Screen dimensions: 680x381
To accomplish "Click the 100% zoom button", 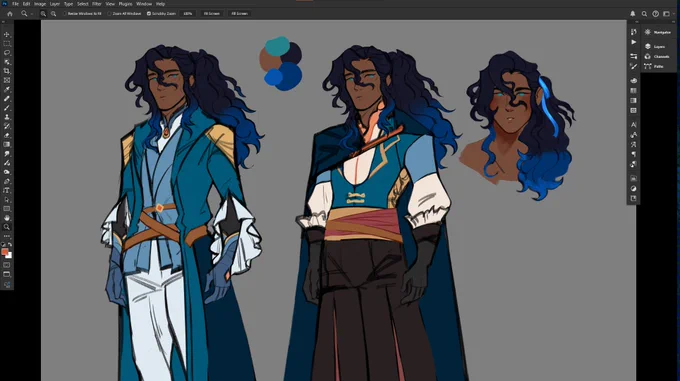I will [187, 14].
